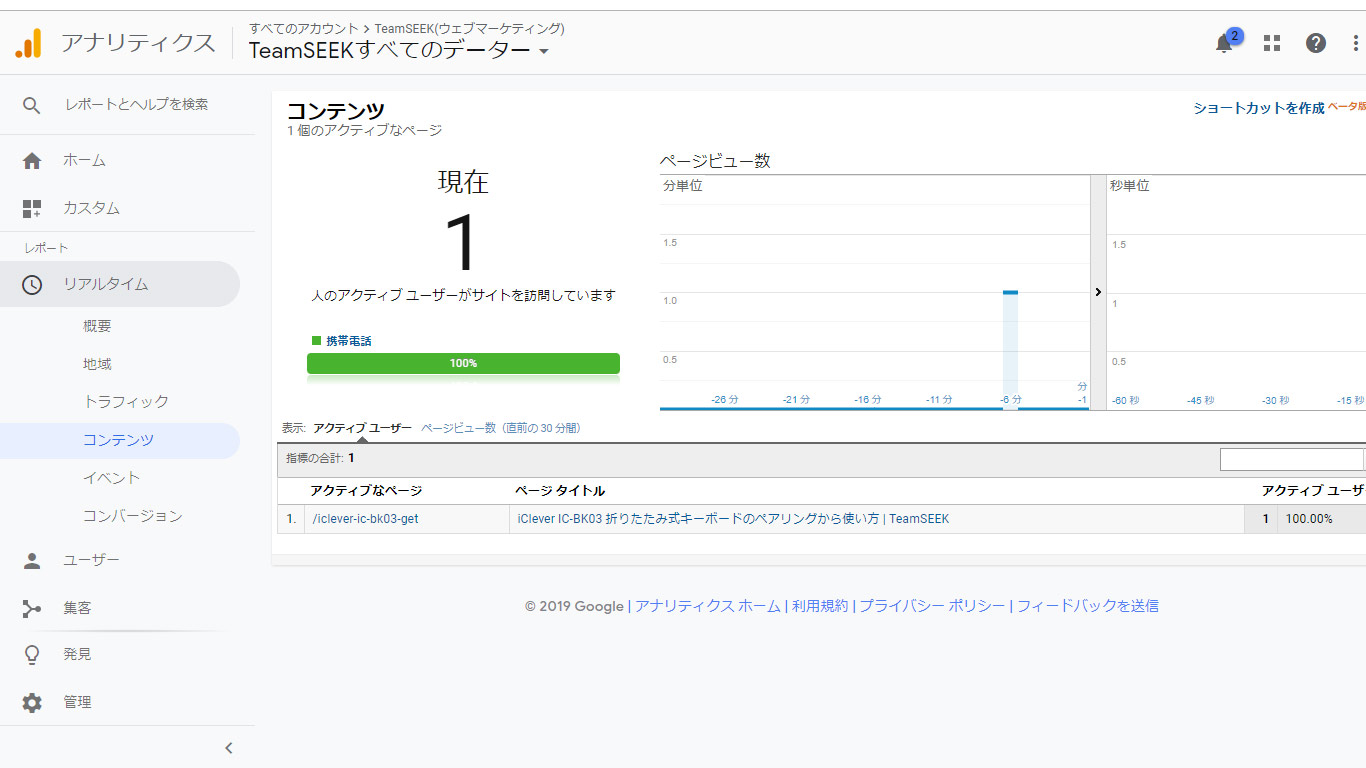This screenshot has width=1366, height=768.
Task: Click the Realtime clock icon
Action: (x=32, y=285)
